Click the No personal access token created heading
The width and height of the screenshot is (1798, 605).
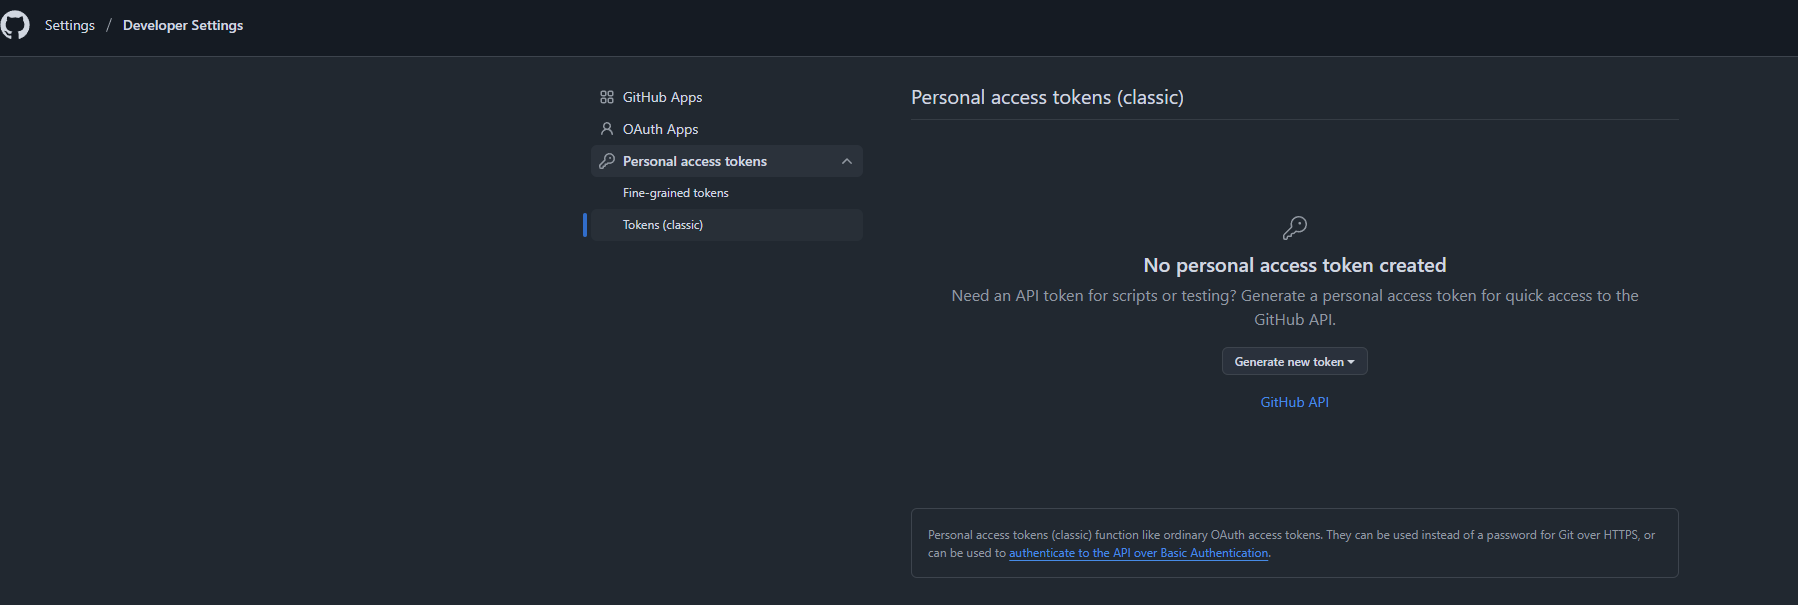pyautogui.click(x=1294, y=265)
